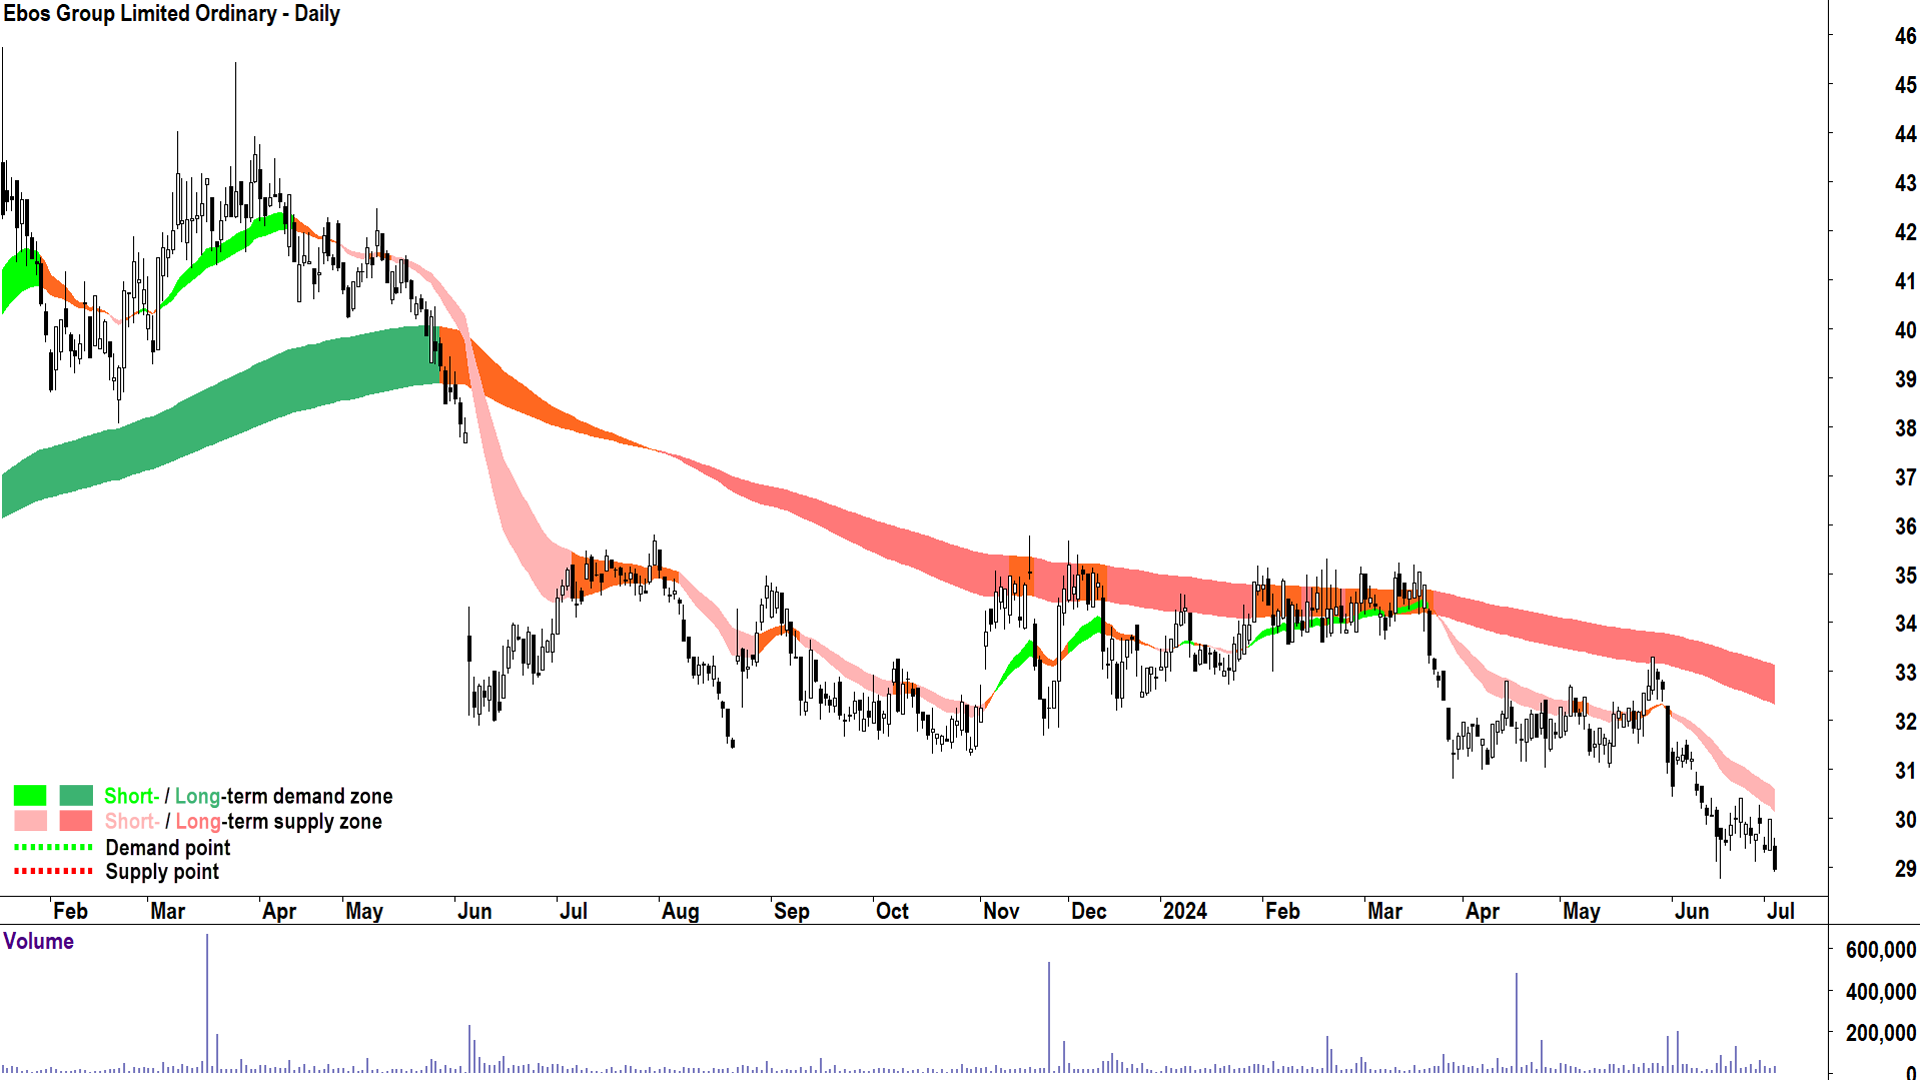Click the Jun label after 2024
This screenshot has width=1920, height=1080.
(1692, 911)
